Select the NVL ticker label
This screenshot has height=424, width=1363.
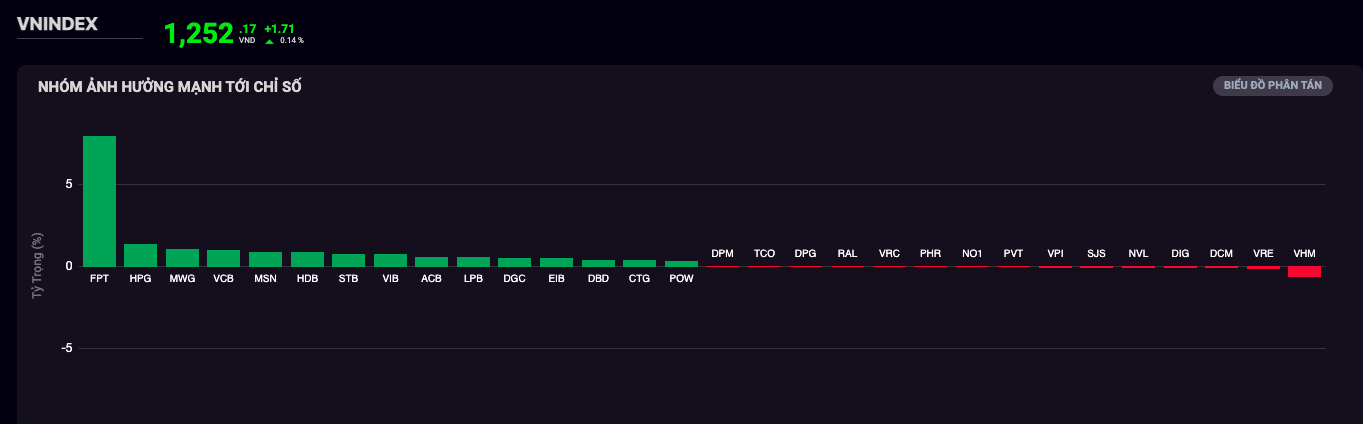[1138, 254]
